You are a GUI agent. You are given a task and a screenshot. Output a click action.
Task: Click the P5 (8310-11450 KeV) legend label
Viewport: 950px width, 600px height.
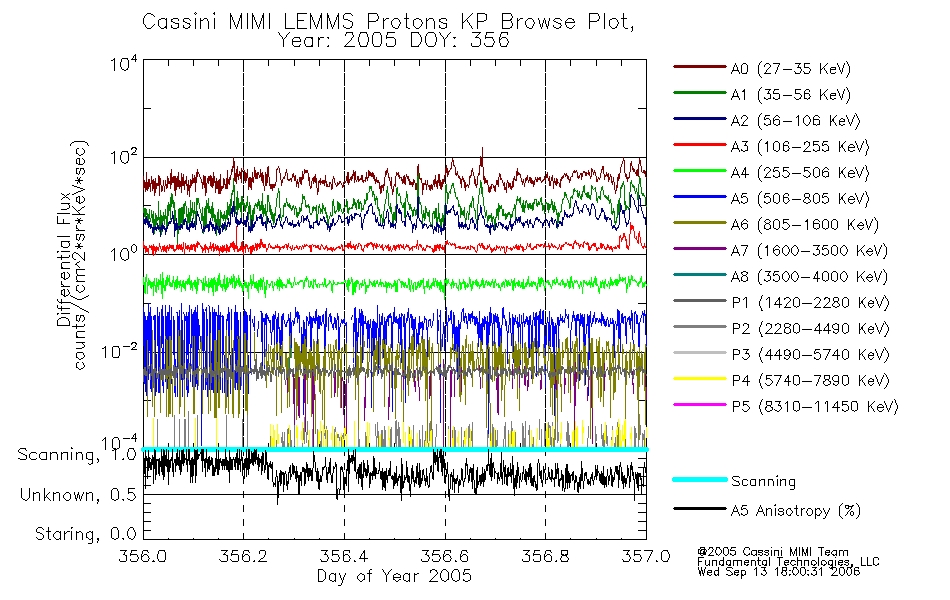(x=815, y=407)
